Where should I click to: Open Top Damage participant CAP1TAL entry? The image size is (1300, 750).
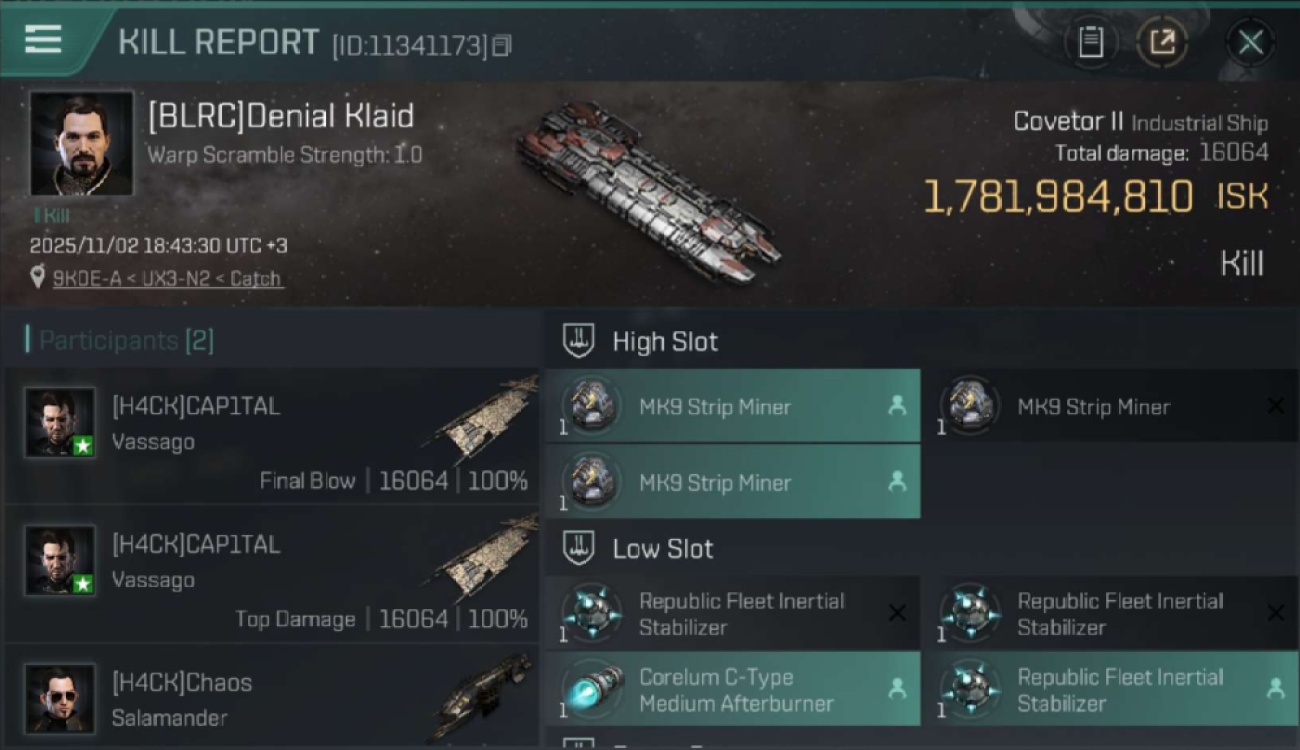click(270, 574)
